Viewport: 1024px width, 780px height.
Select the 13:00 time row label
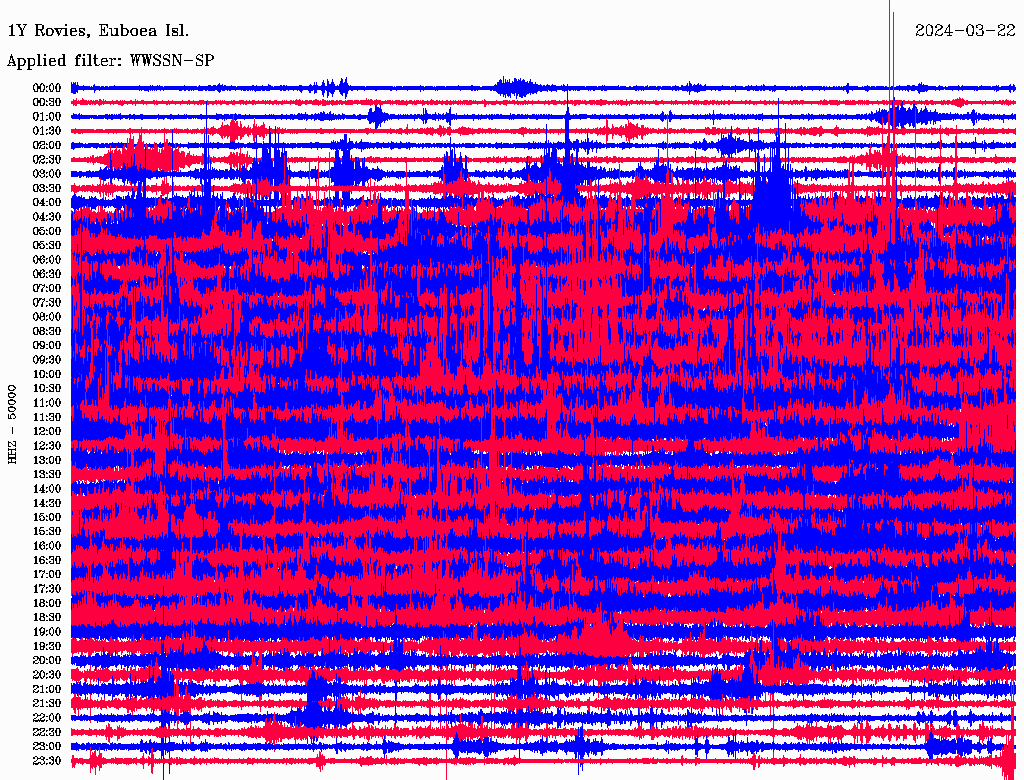[47, 460]
